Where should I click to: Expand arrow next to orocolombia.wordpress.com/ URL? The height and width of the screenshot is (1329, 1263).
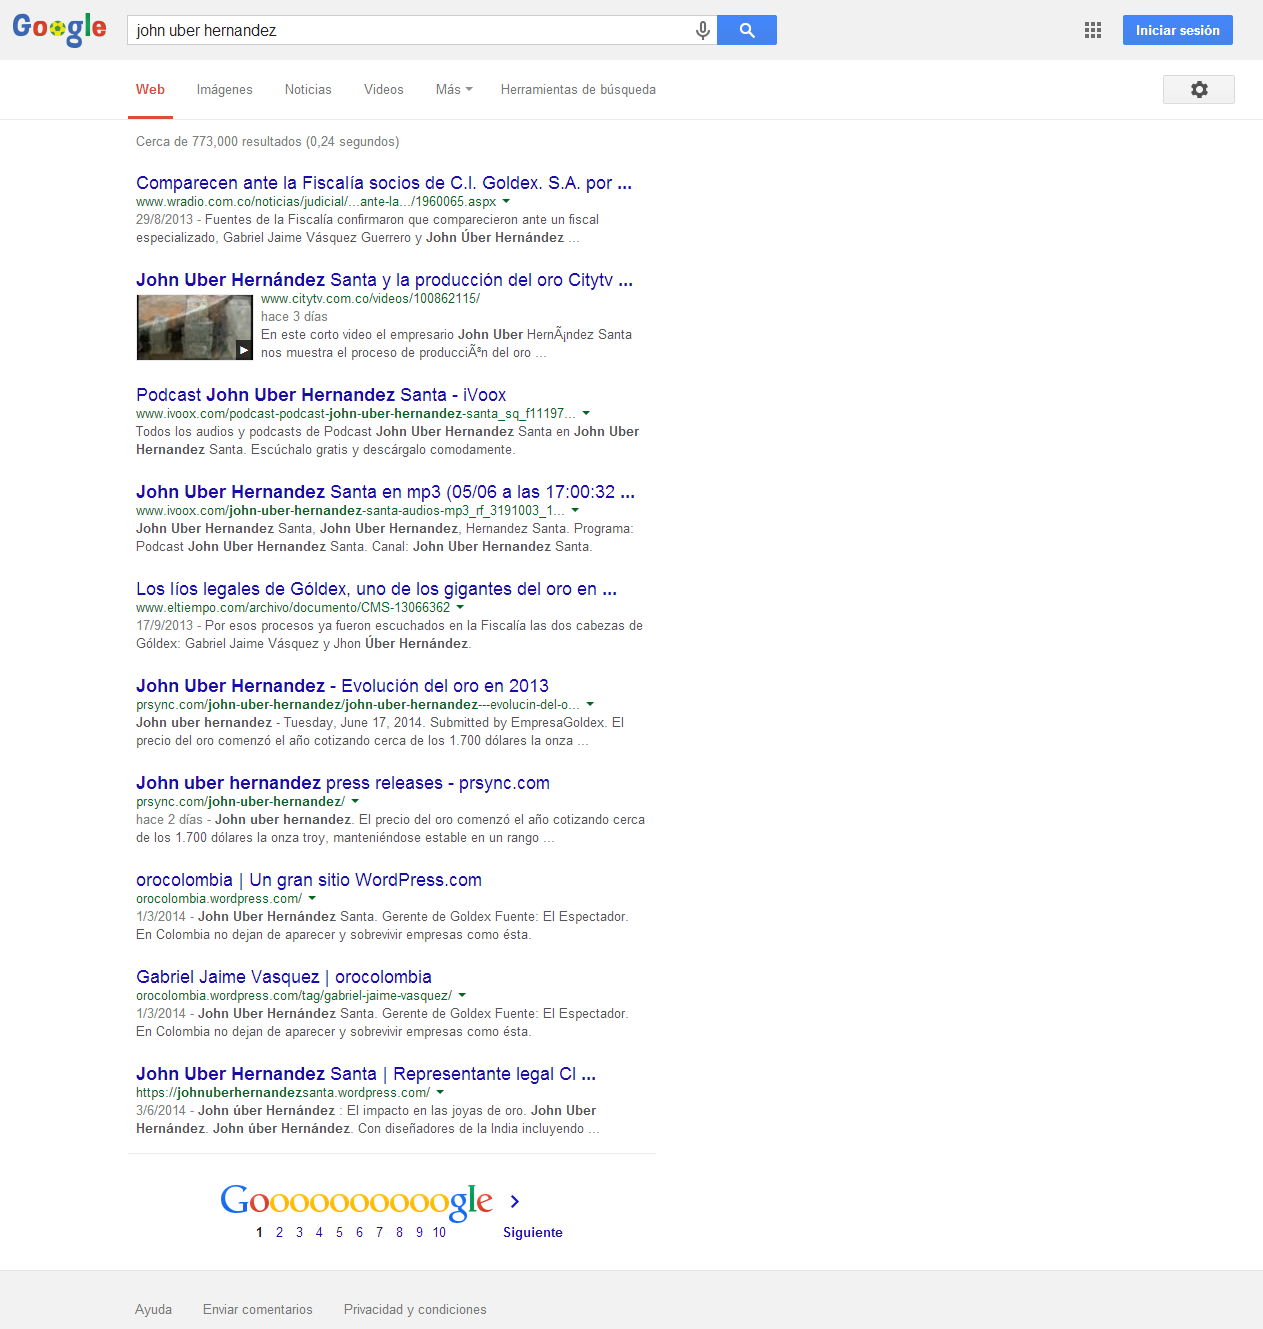(312, 898)
